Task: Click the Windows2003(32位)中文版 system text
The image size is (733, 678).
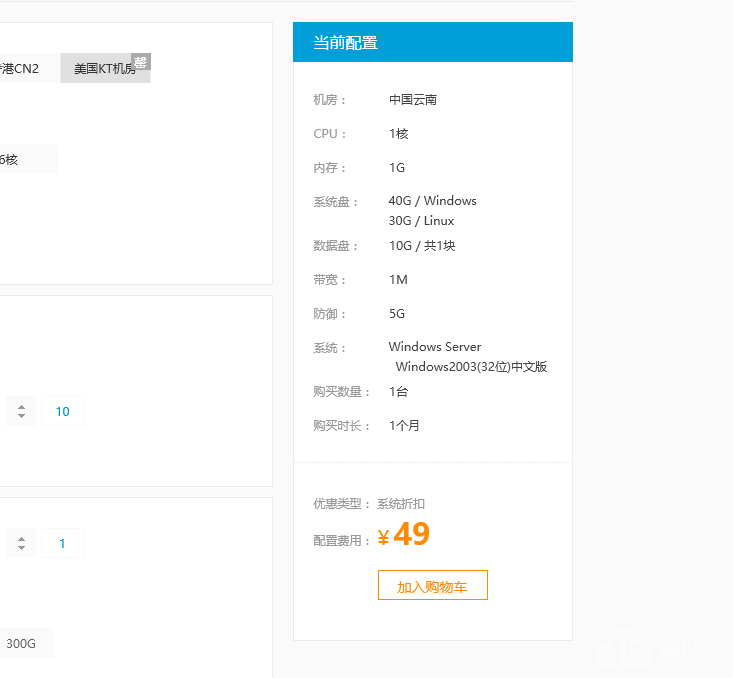Action: click(x=471, y=367)
